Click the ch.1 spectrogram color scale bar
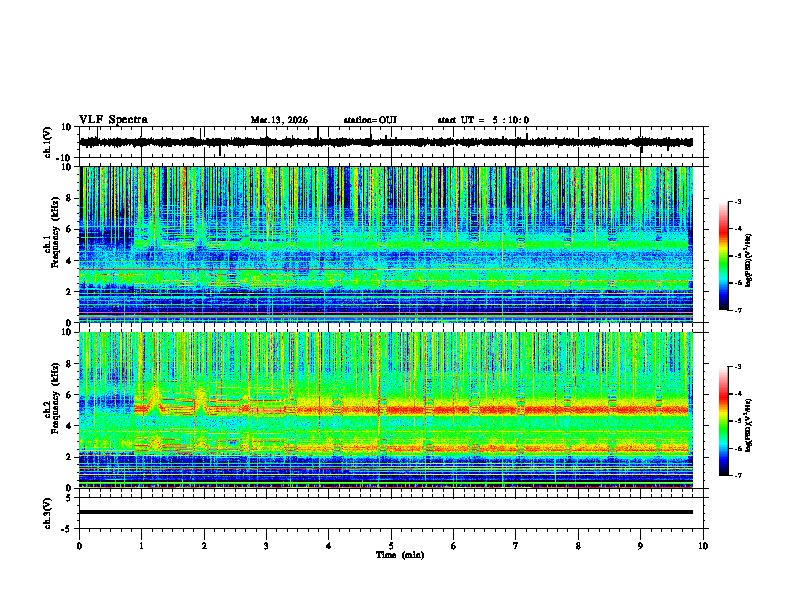Screen dimensions: 792x612 723,256
